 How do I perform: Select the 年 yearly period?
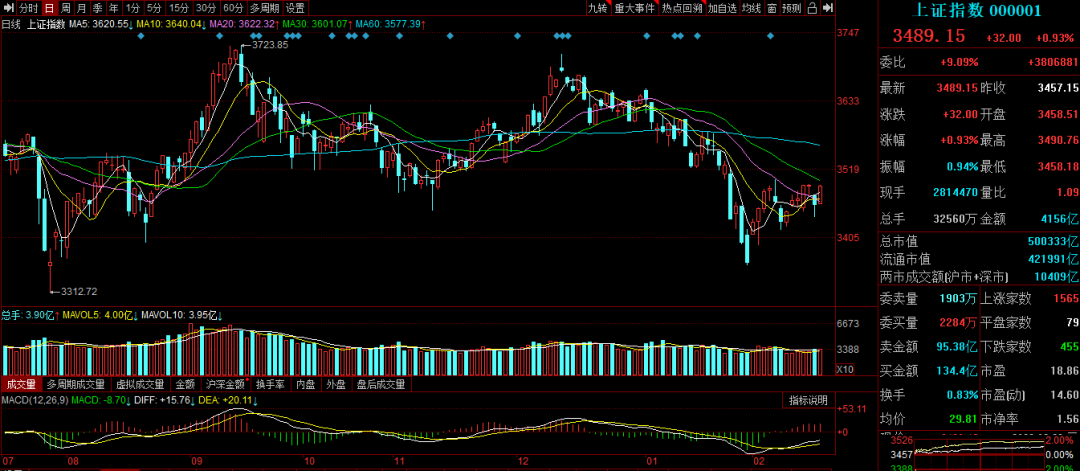click(x=114, y=8)
